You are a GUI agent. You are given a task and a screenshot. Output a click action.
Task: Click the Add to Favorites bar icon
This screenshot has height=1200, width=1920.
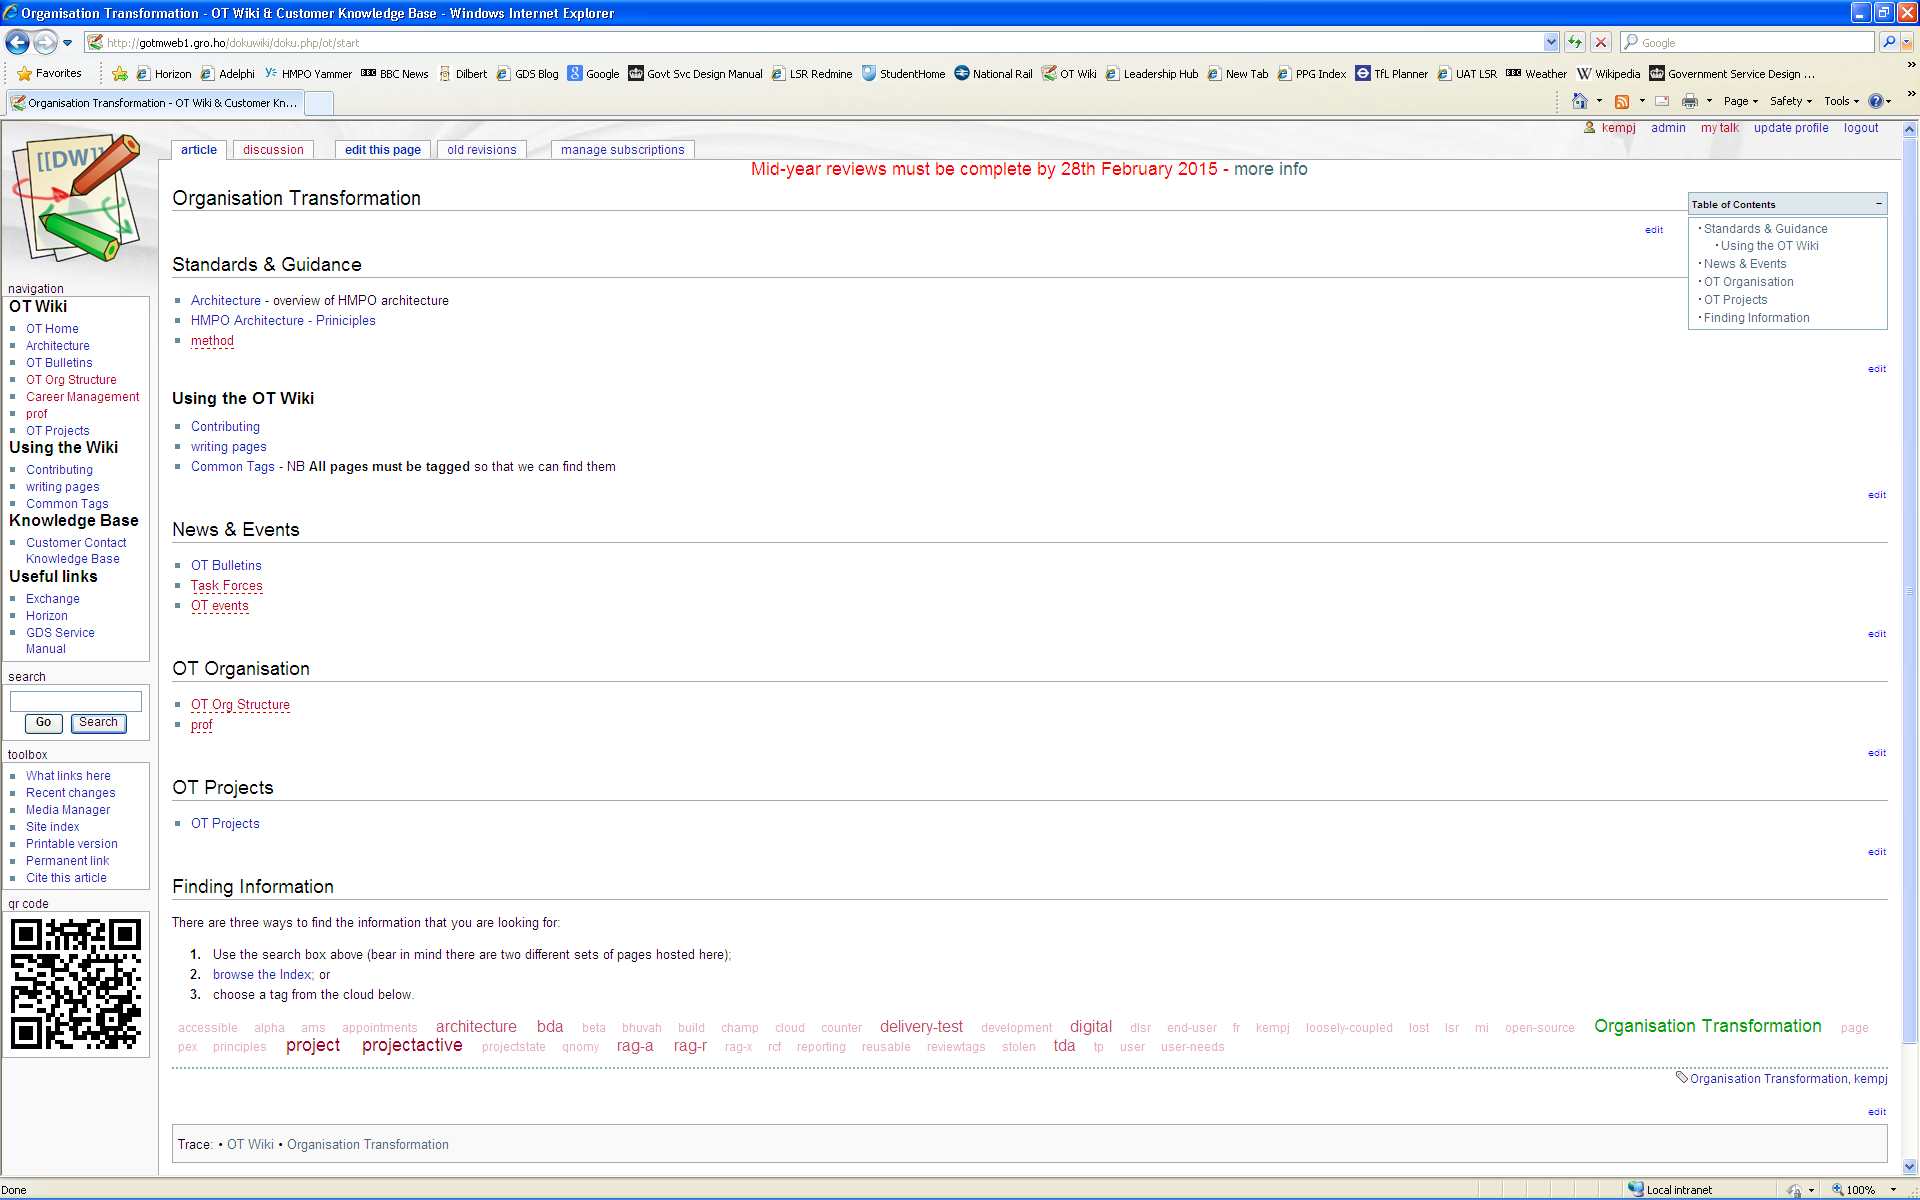pyautogui.click(x=120, y=73)
